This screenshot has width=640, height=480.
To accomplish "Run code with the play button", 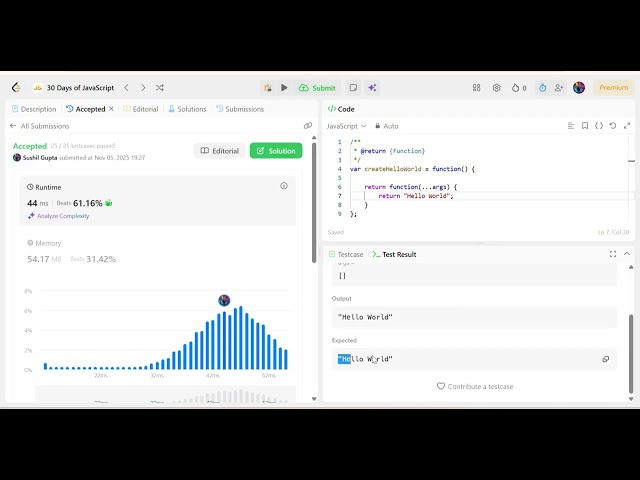I will pyautogui.click(x=284, y=88).
